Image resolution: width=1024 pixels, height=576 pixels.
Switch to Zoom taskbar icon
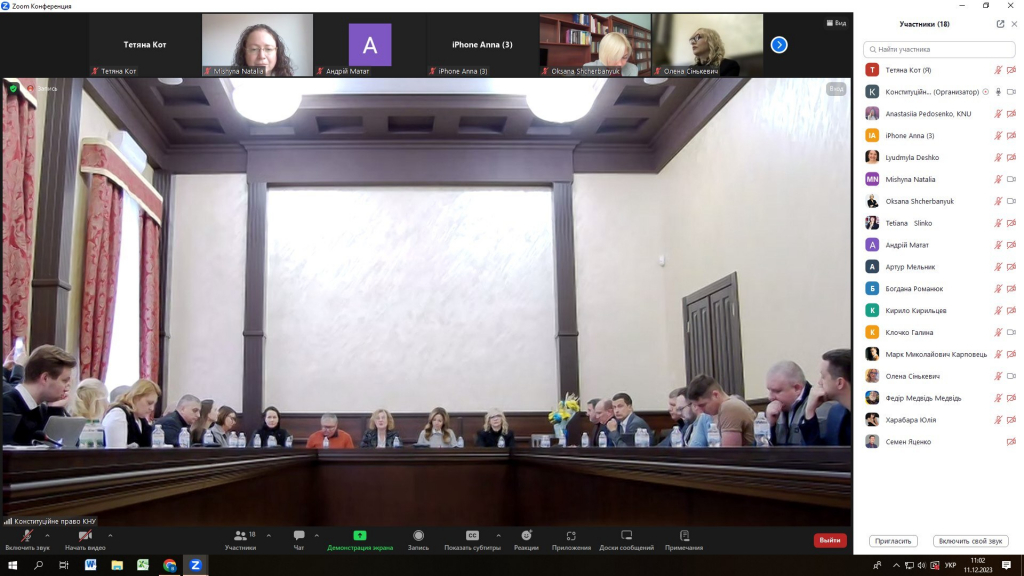[x=195, y=565]
